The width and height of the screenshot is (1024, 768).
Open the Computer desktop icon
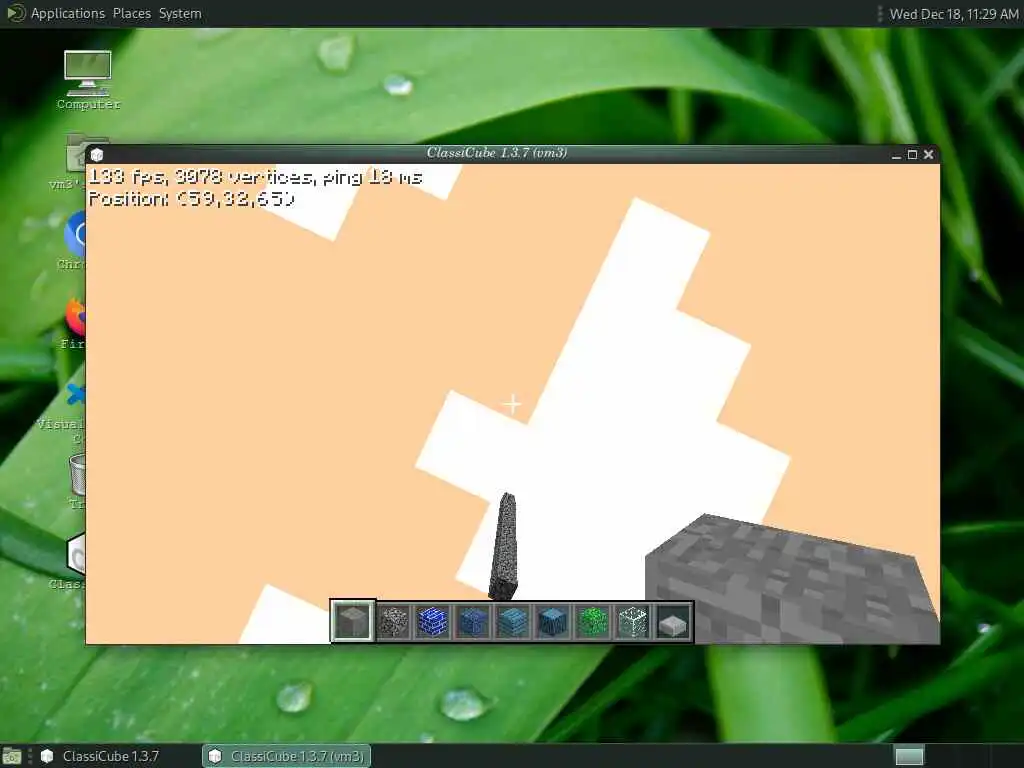click(x=88, y=80)
